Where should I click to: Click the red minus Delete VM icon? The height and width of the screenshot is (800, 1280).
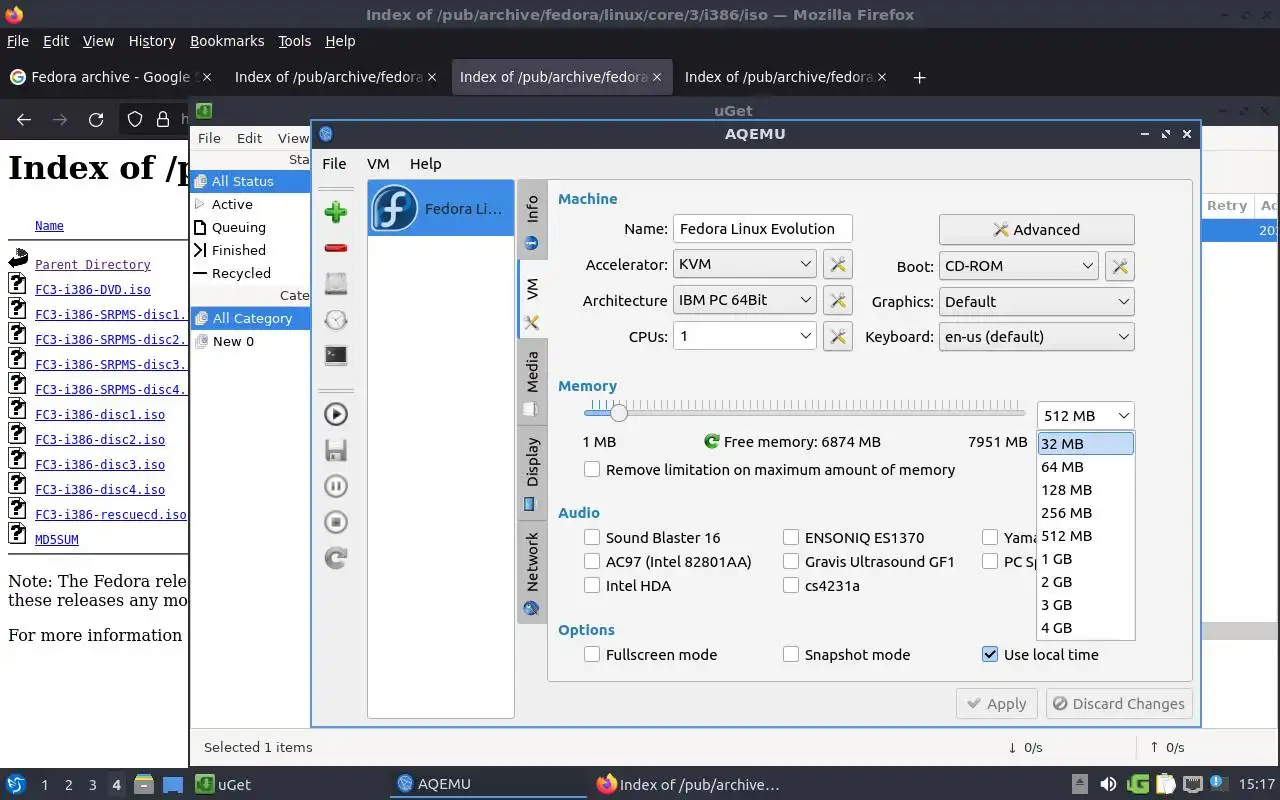click(x=336, y=247)
